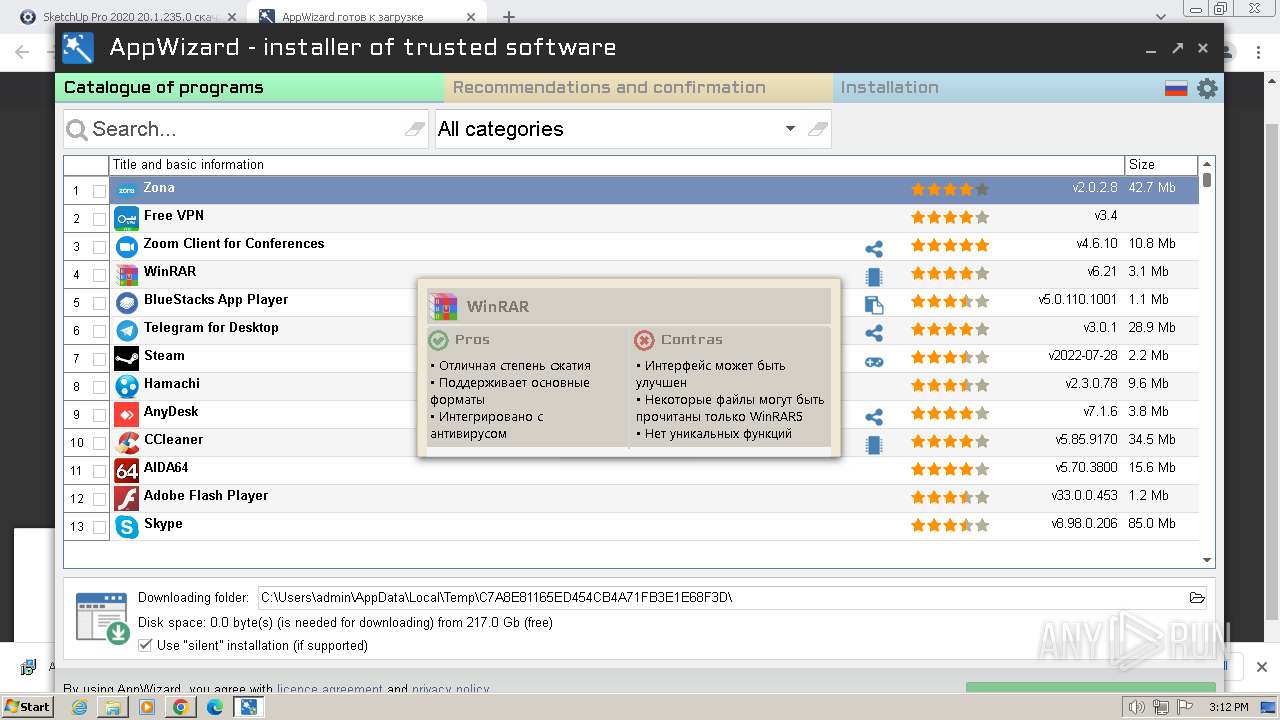The width and height of the screenshot is (1280, 720).
Task: Click the chip category icon in WinRAR row
Action: (x=874, y=277)
